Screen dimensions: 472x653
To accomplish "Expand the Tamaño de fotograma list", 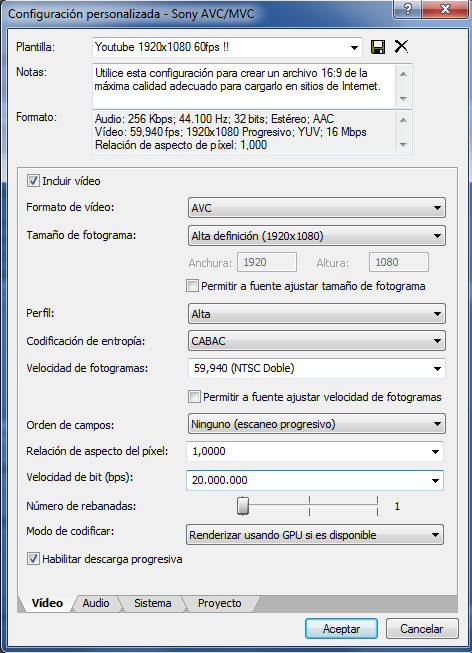I will (317, 236).
